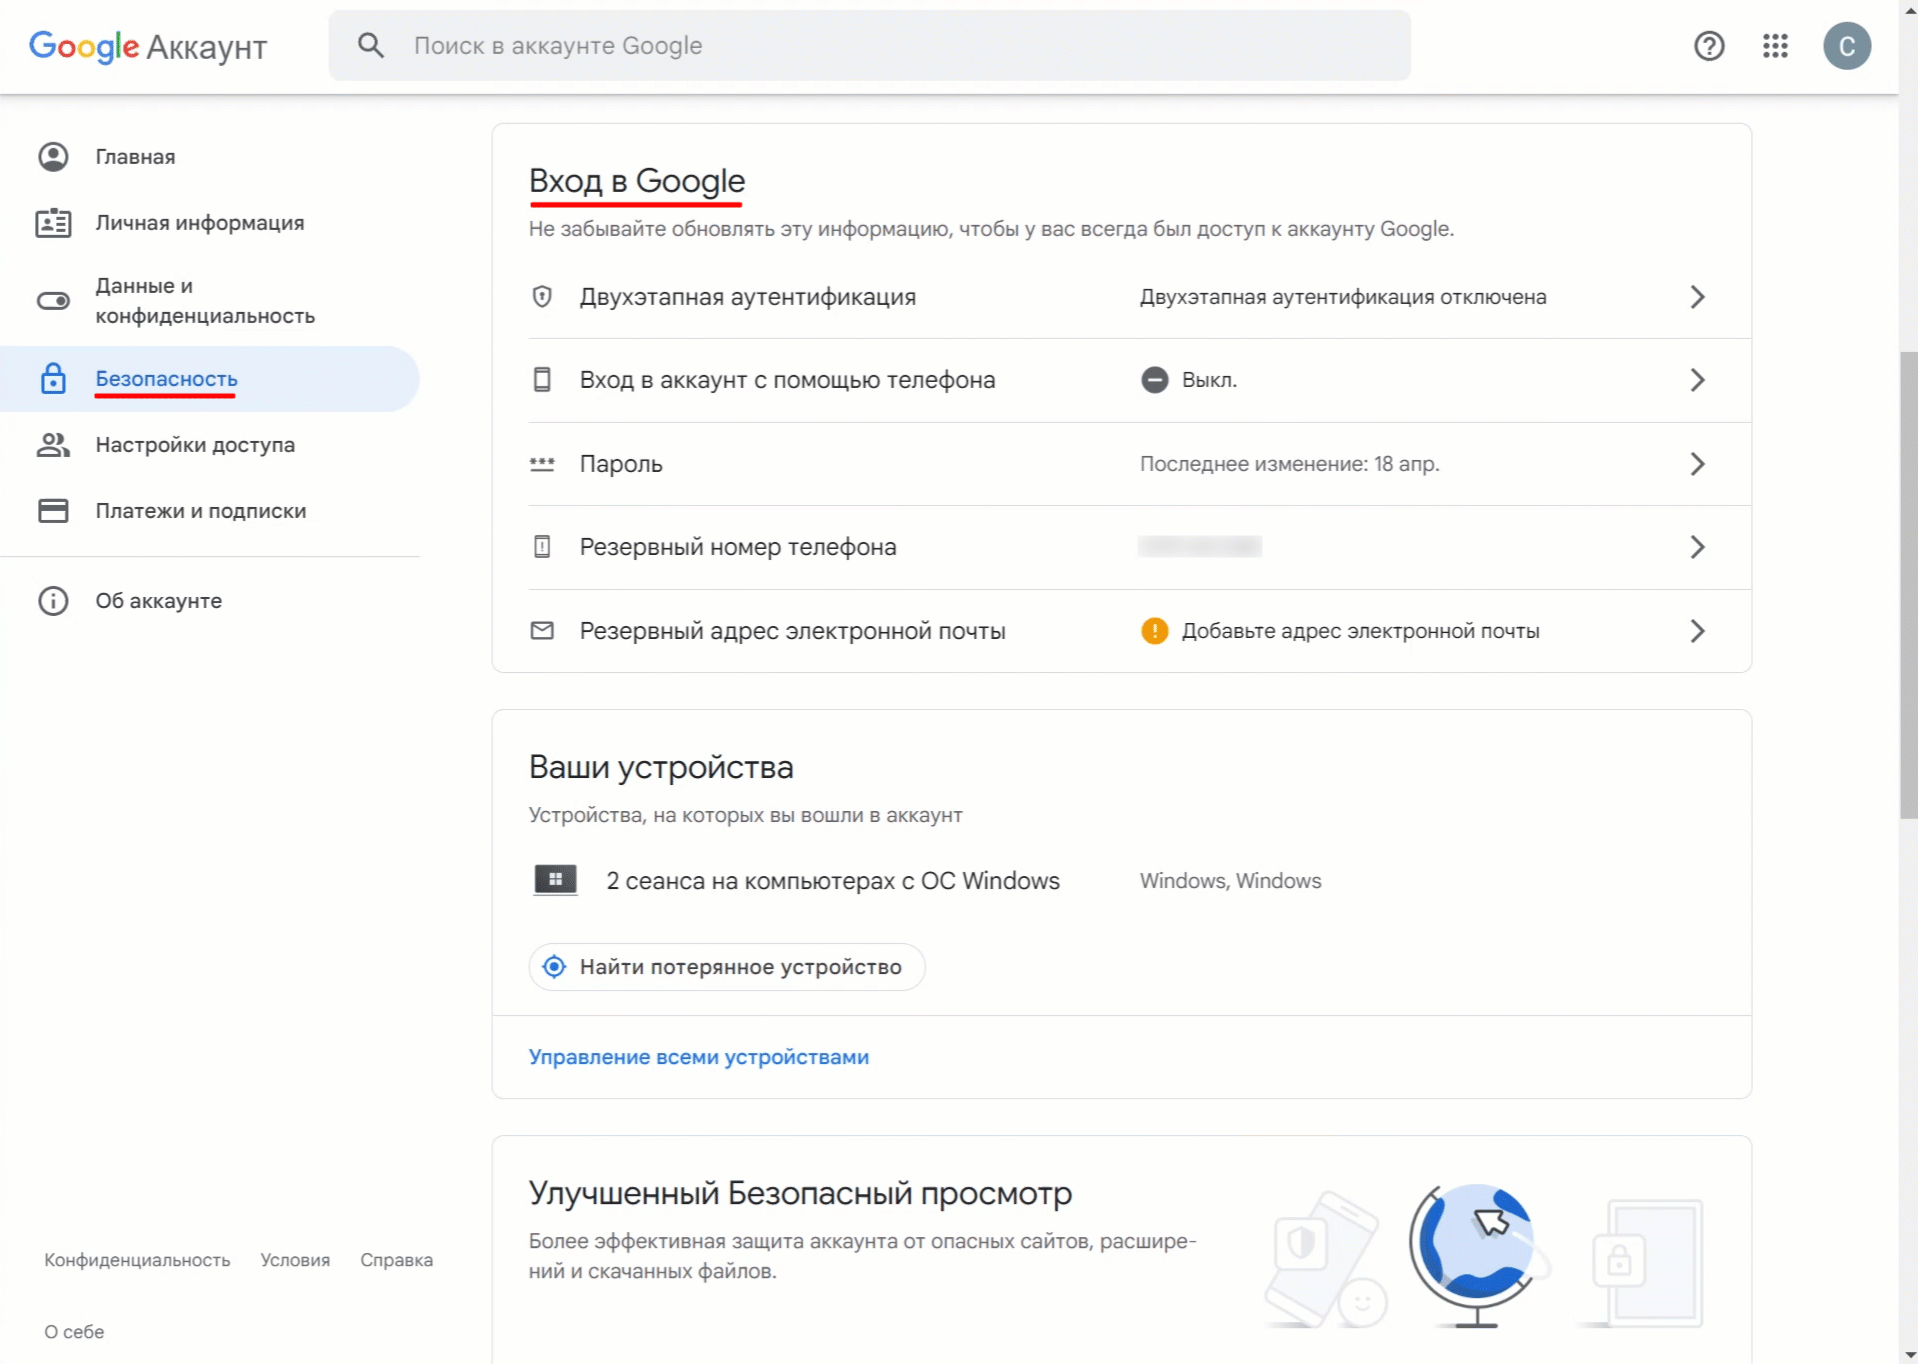
Task: Expand the Пароль row chevron
Action: 1697,464
